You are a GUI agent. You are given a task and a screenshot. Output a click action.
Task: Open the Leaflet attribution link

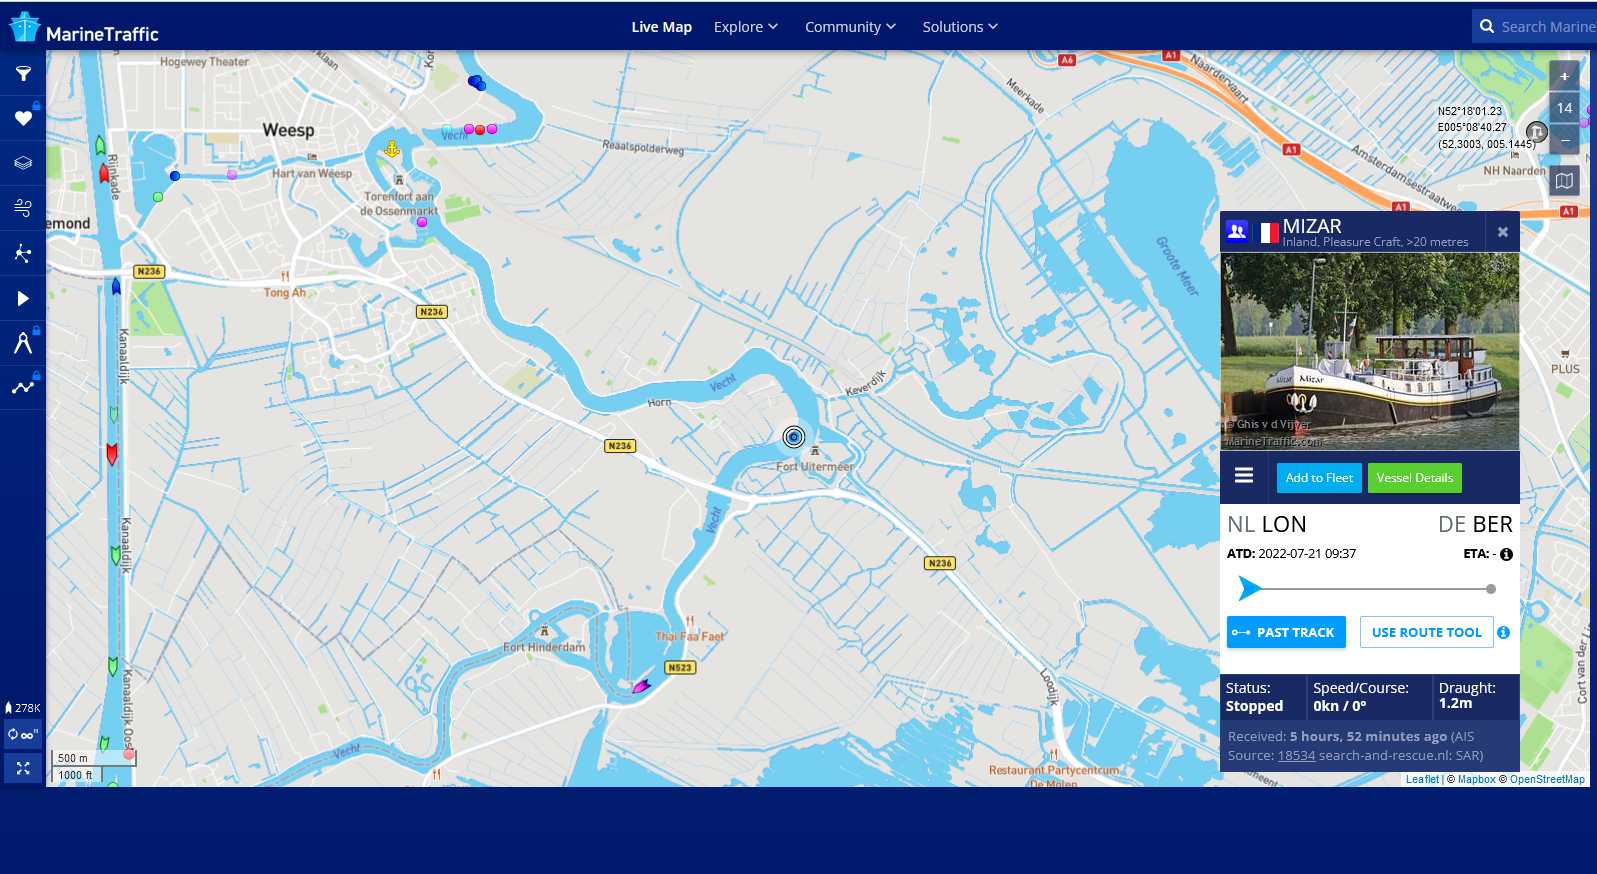coord(1422,779)
